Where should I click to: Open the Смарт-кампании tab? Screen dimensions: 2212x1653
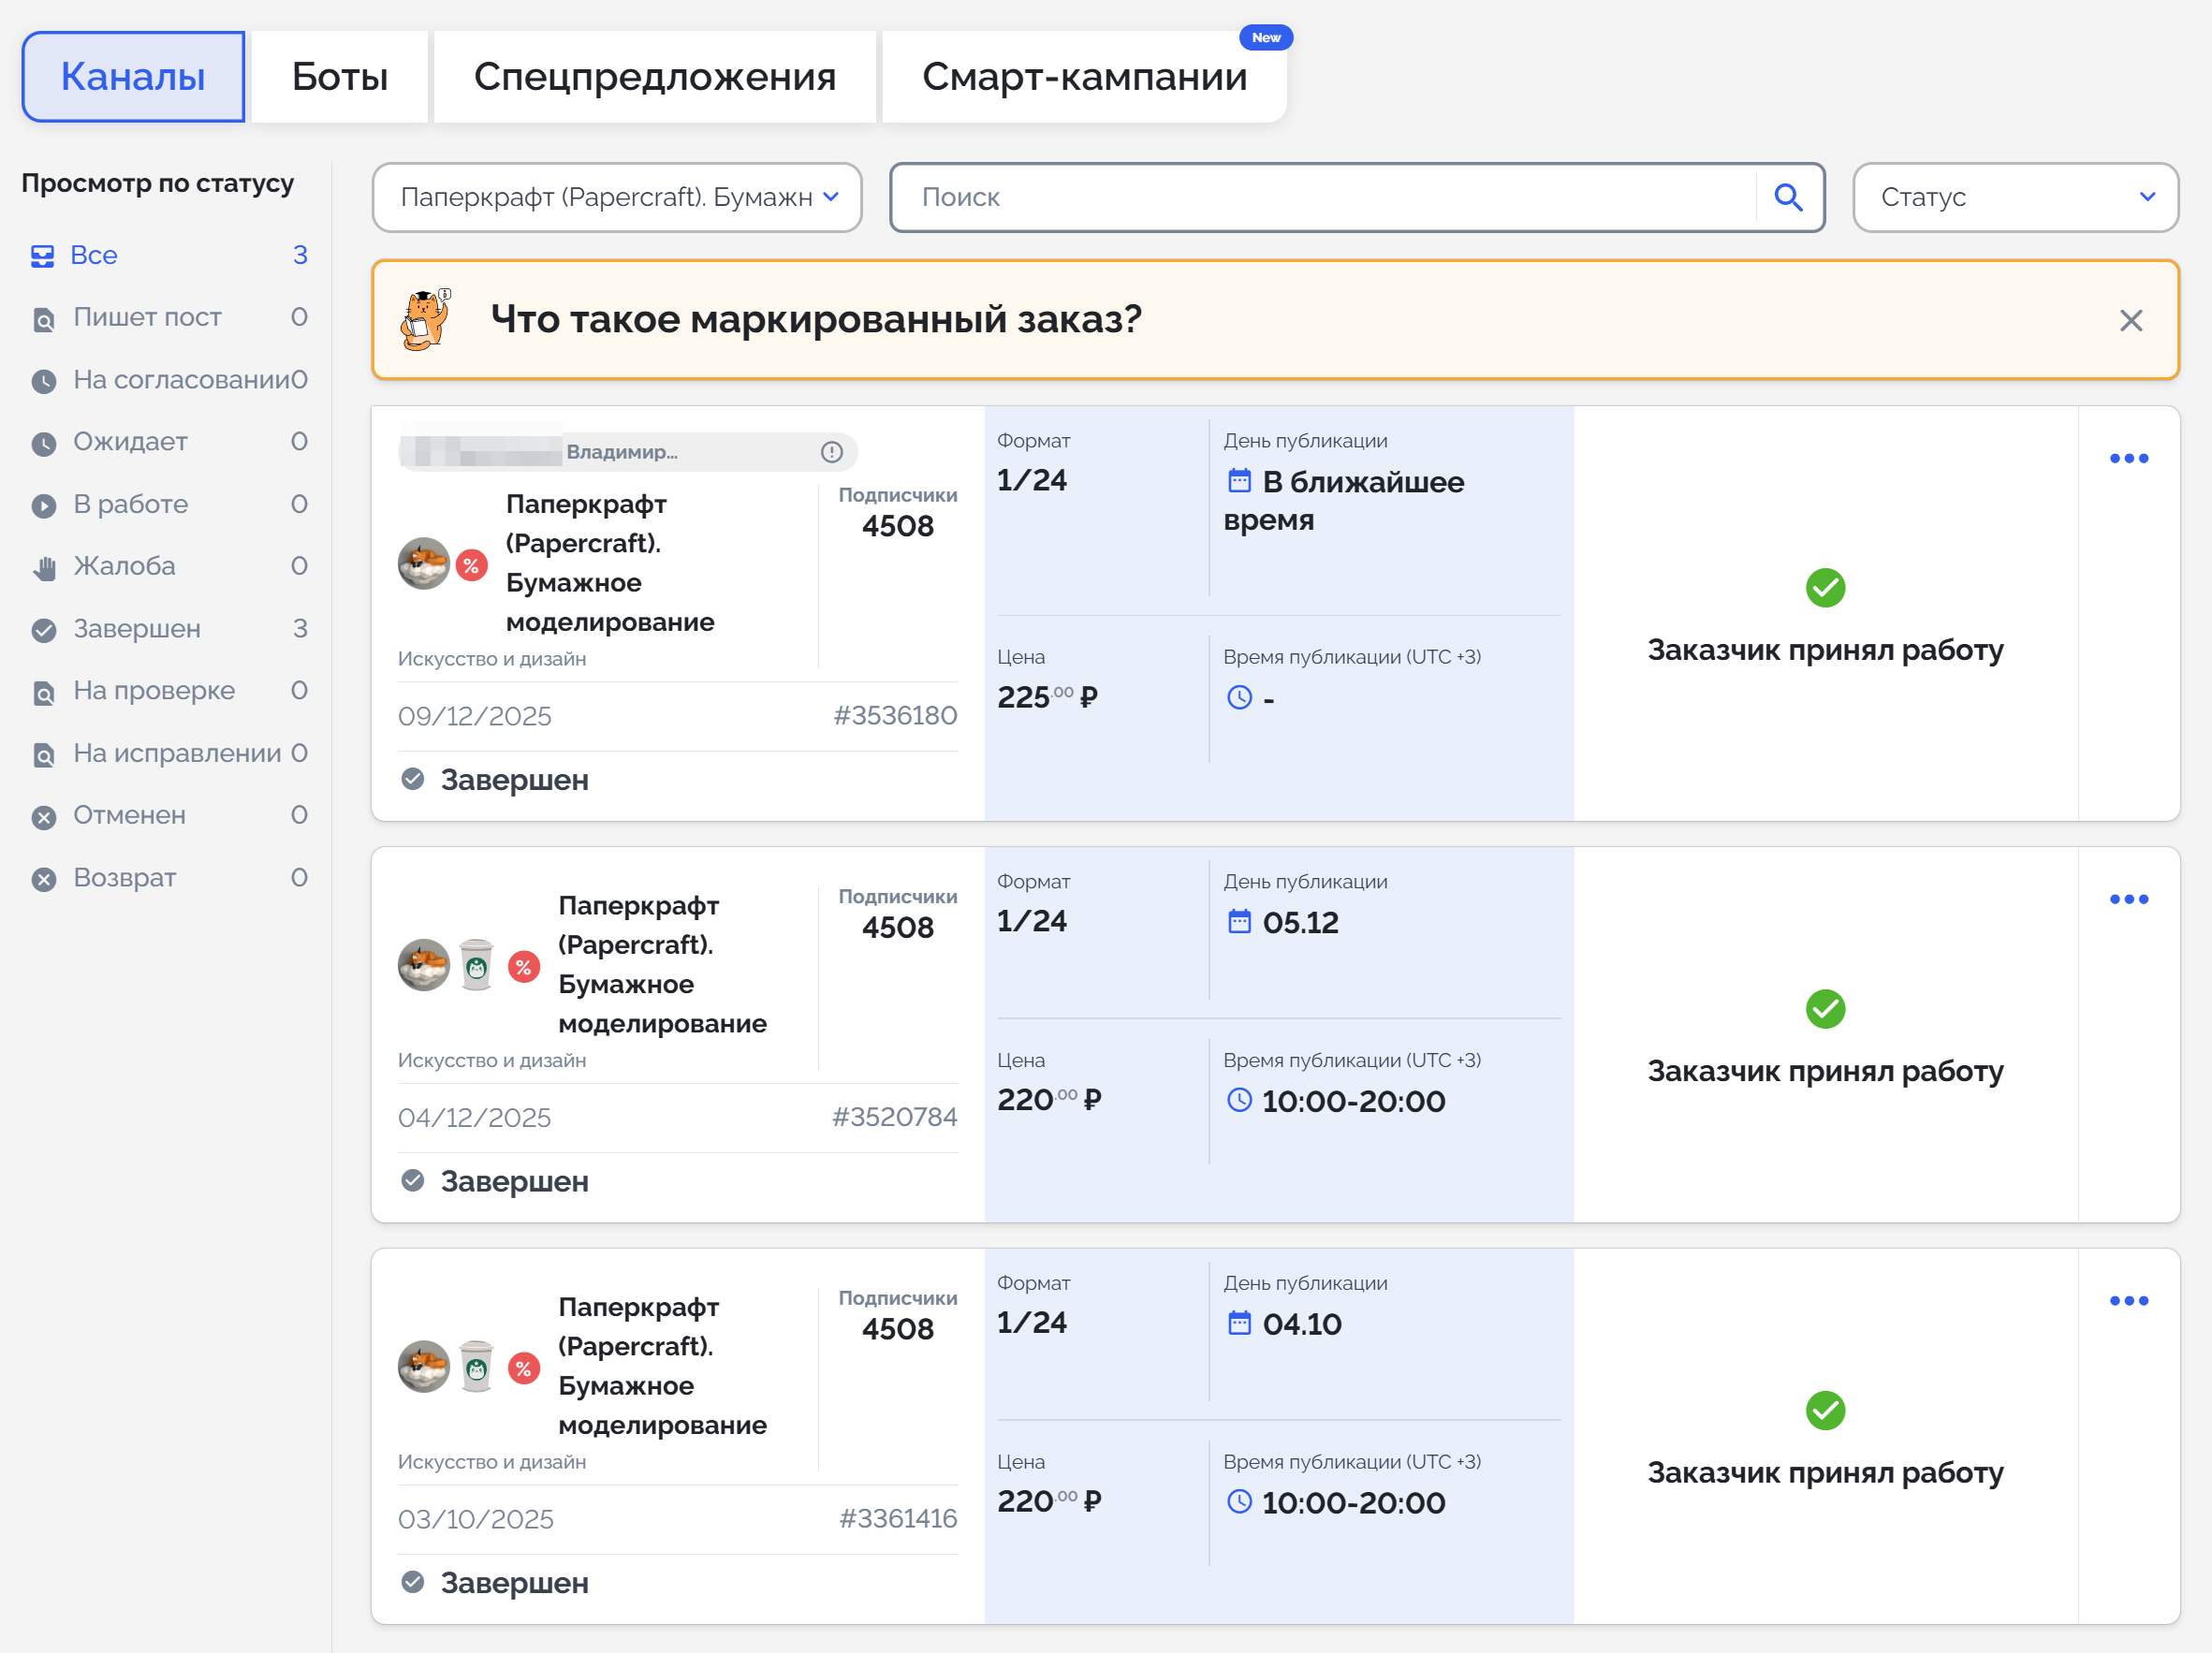coord(1084,77)
